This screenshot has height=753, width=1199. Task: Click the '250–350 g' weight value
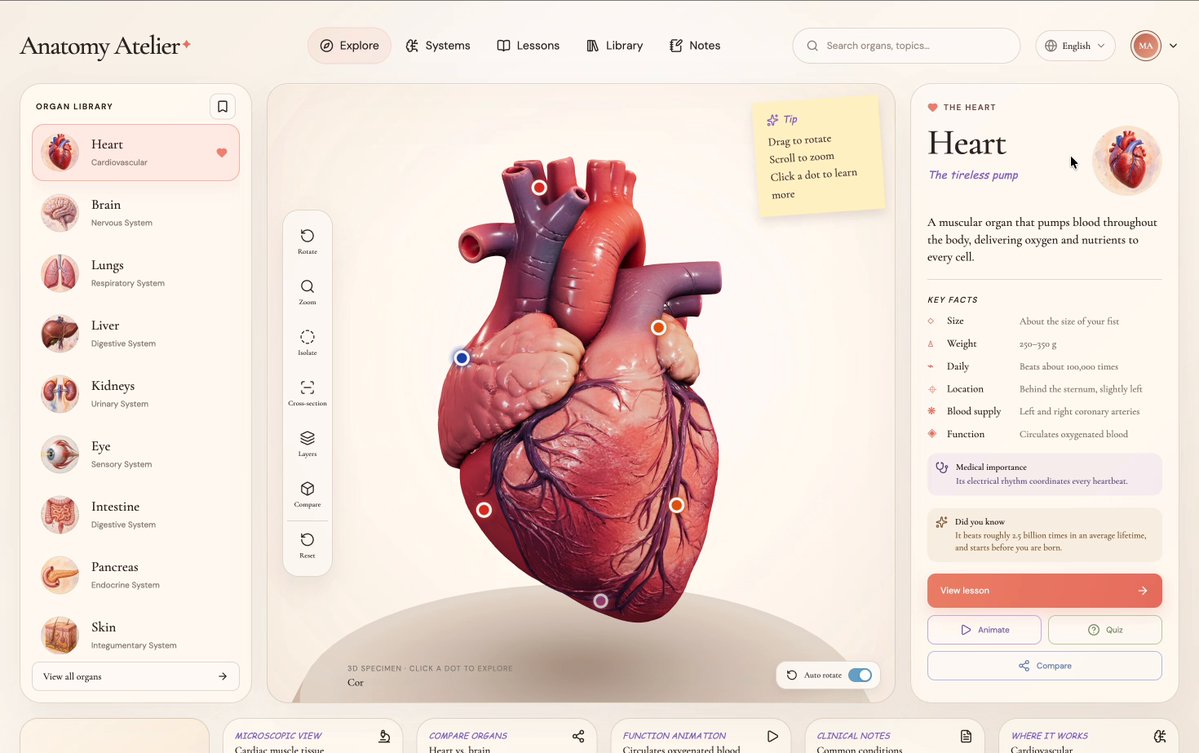pos(1038,345)
